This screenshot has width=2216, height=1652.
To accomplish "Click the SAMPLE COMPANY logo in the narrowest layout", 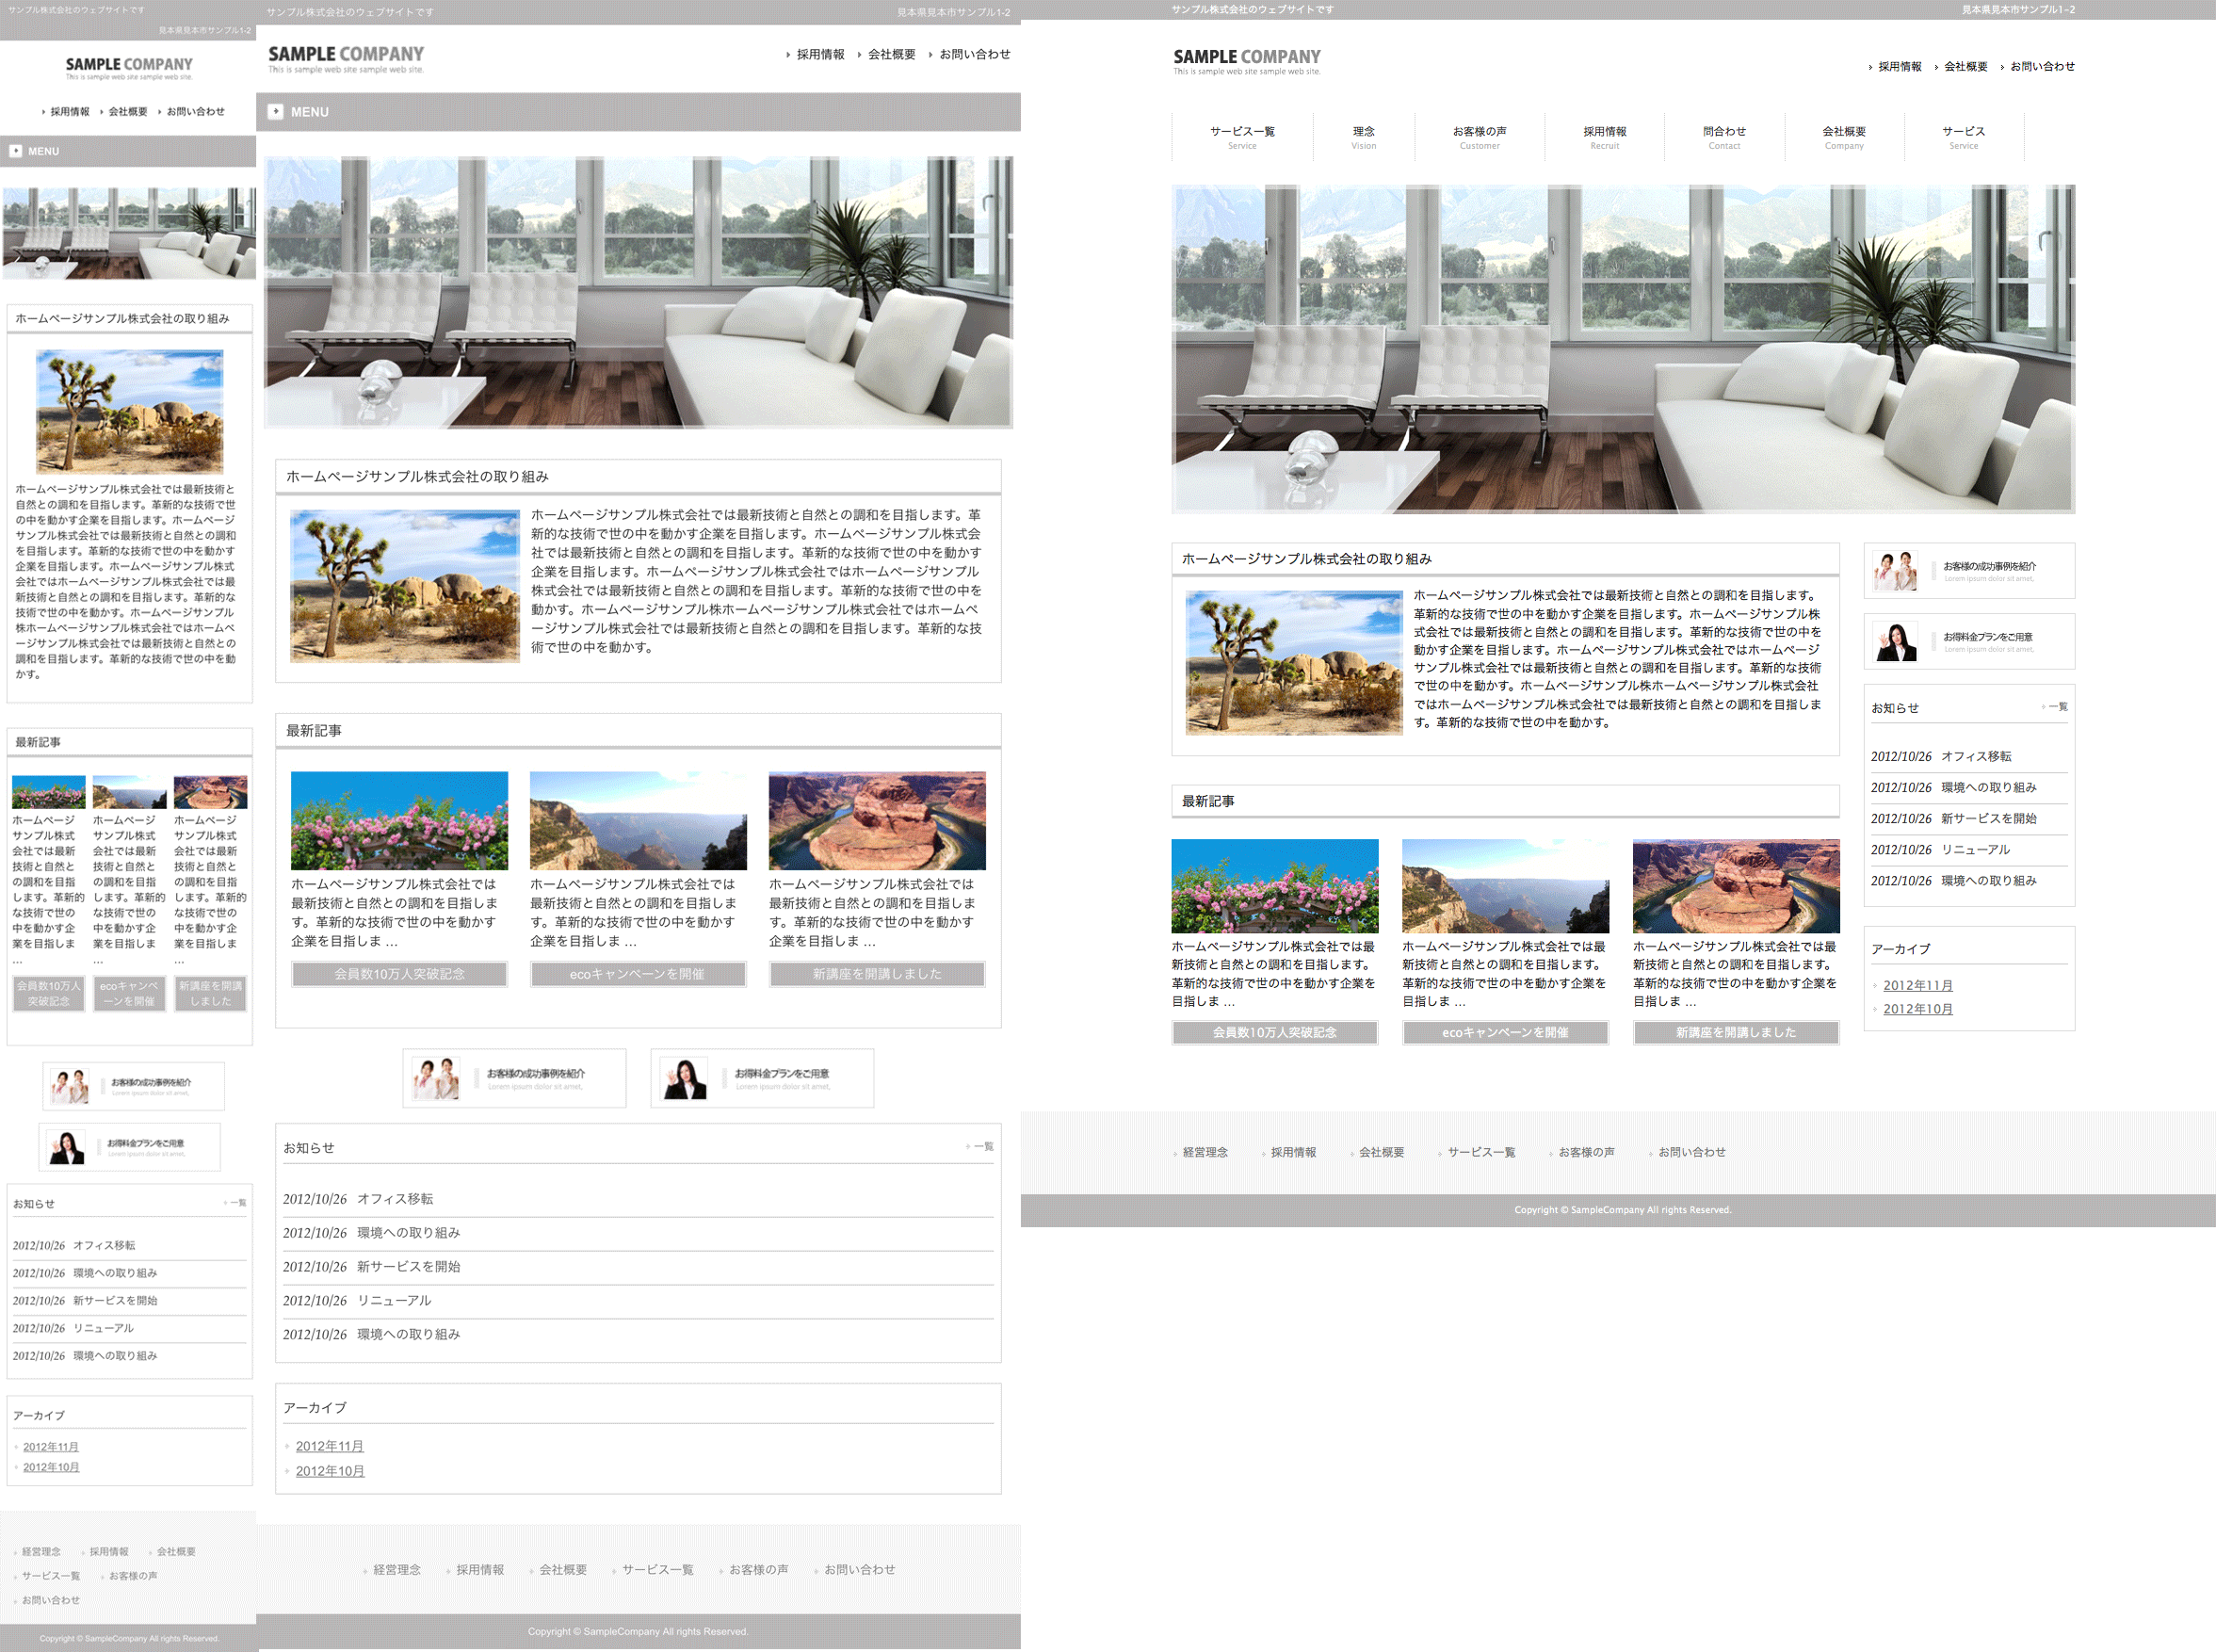I will (129, 68).
